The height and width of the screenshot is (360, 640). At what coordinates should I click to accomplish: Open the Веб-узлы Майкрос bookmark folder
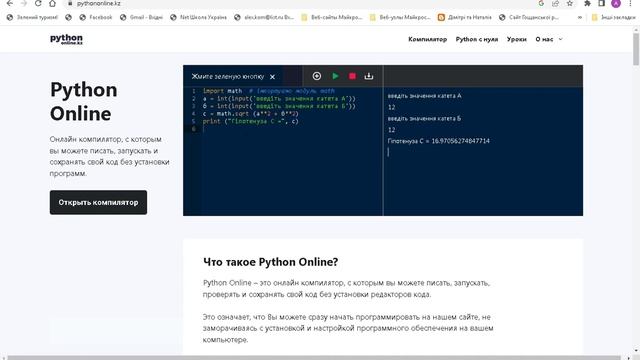400,17
